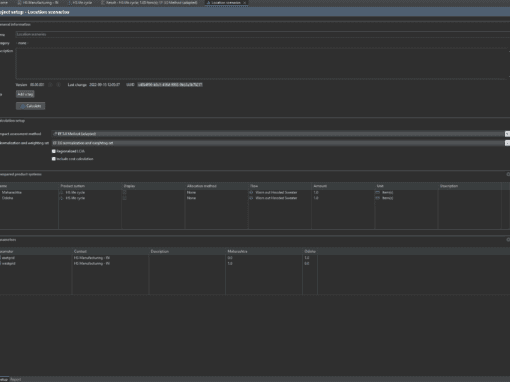Select the Location scenarios tab

pyautogui.click(x=226, y=2)
